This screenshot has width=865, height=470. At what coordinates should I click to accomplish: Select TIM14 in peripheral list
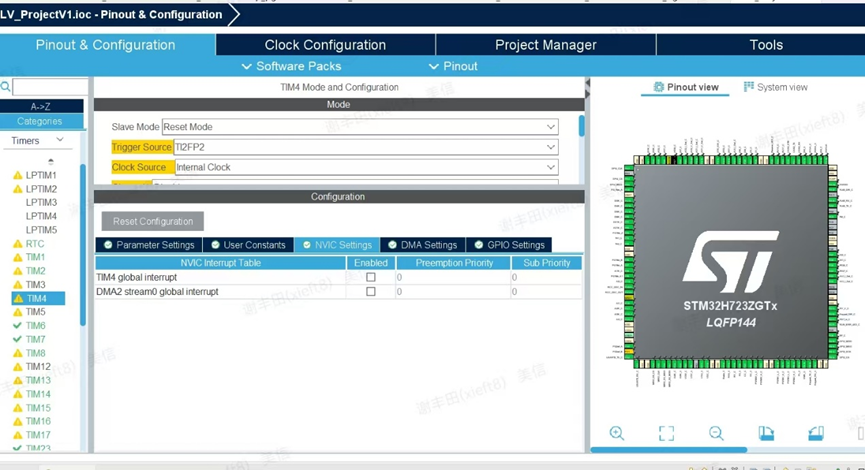click(x=38, y=394)
